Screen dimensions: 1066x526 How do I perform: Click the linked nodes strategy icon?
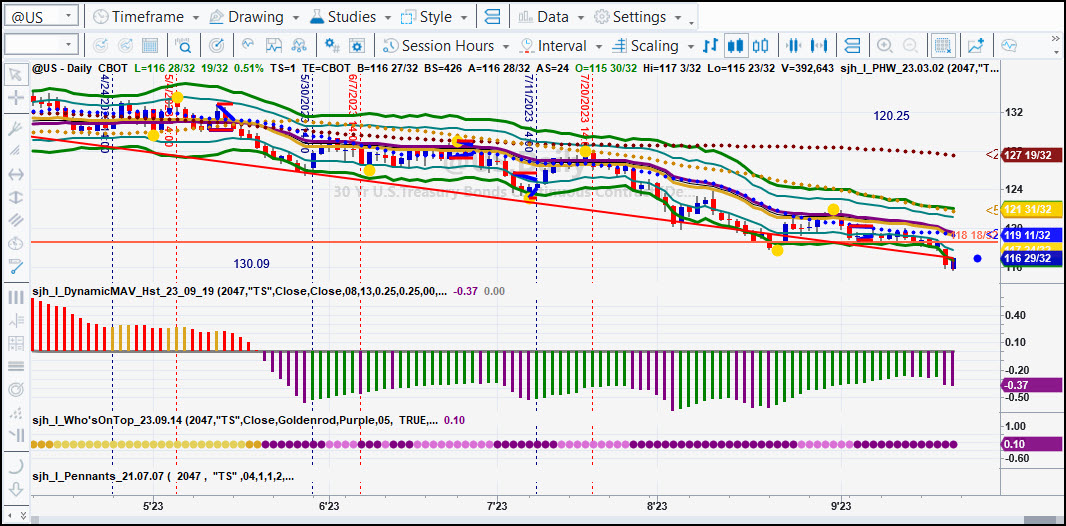pyautogui.click(x=298, y=46)
